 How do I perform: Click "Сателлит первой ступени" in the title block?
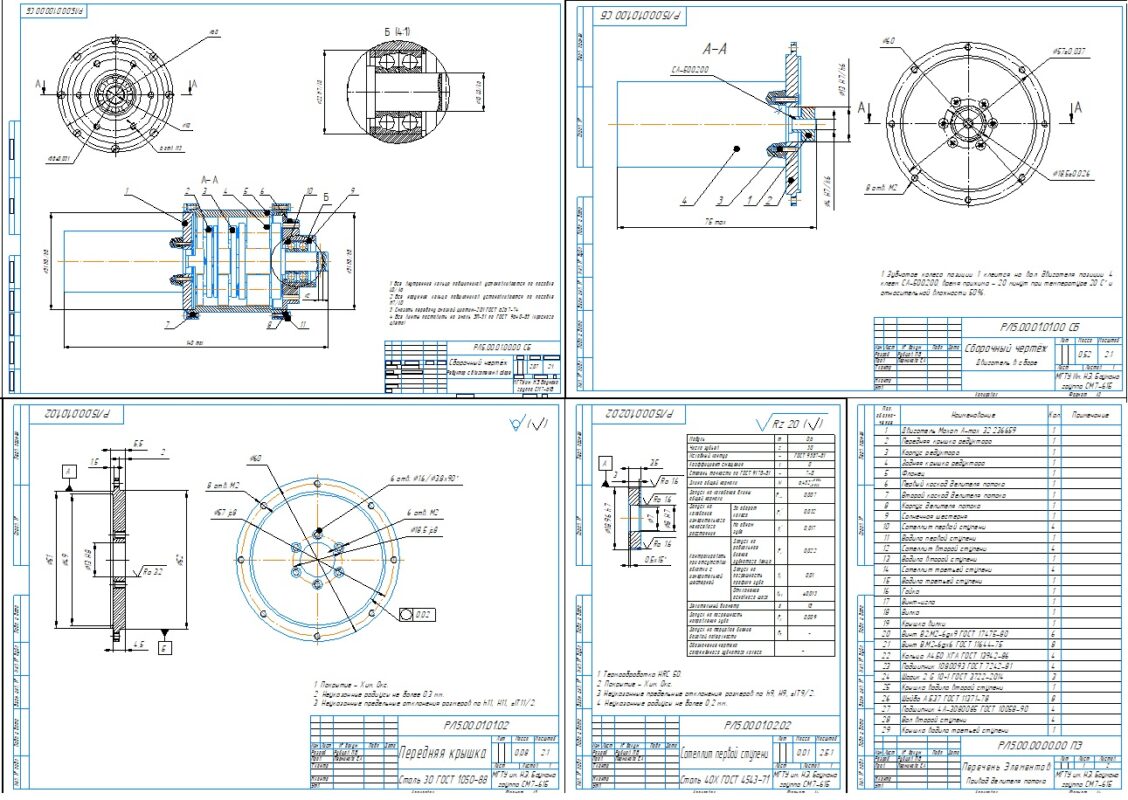(x=724, y=754)
